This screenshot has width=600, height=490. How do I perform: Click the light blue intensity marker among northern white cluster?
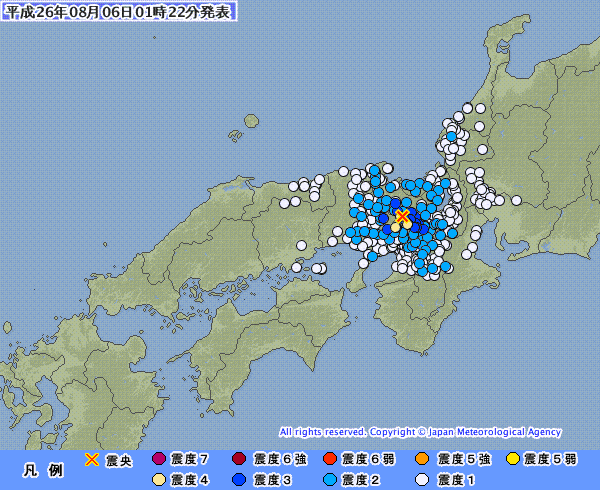click(452, 136)
